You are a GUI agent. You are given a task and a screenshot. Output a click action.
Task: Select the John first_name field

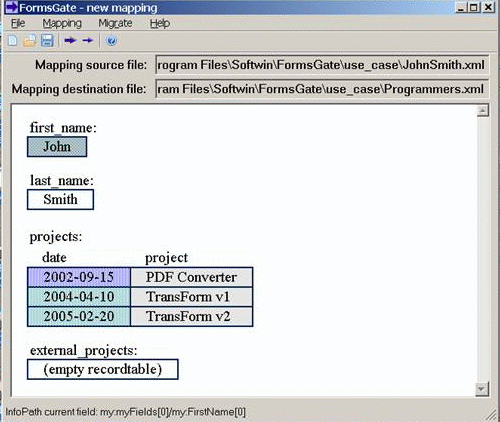pos(57,147)
